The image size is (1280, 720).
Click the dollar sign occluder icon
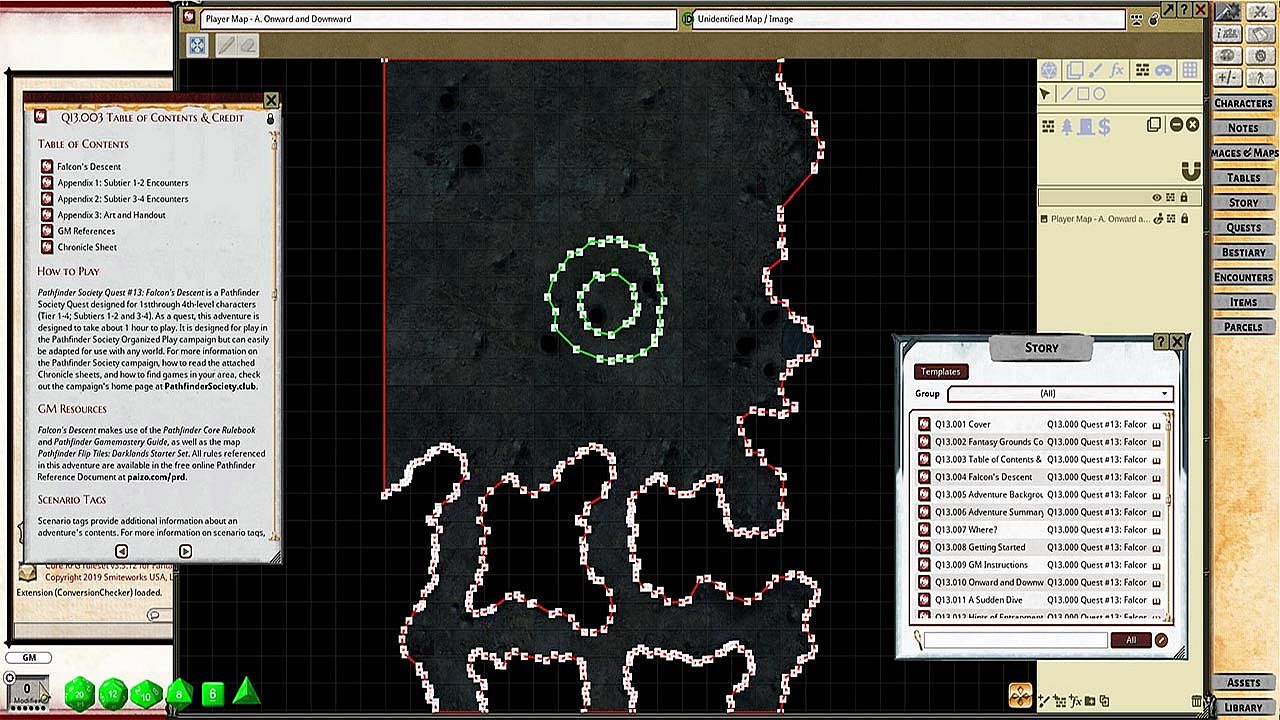pyautogui.click(x=1104, y=126)
